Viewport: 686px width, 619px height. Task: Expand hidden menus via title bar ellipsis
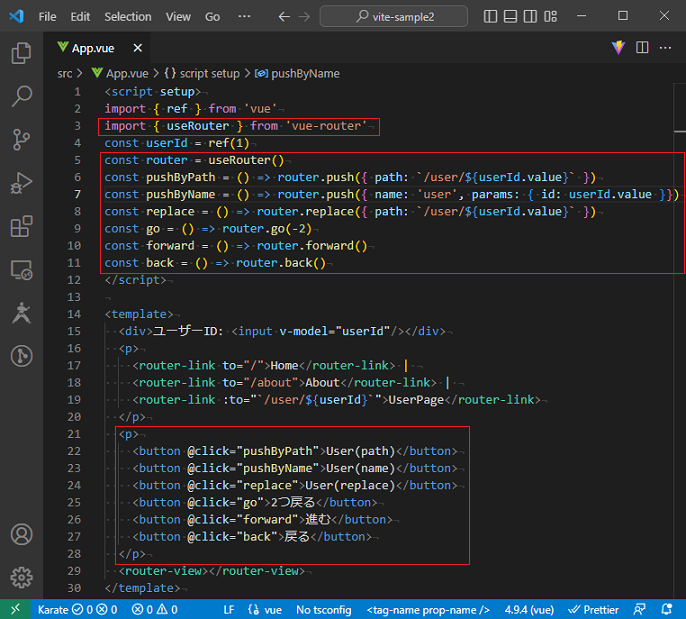click(244, 17)
